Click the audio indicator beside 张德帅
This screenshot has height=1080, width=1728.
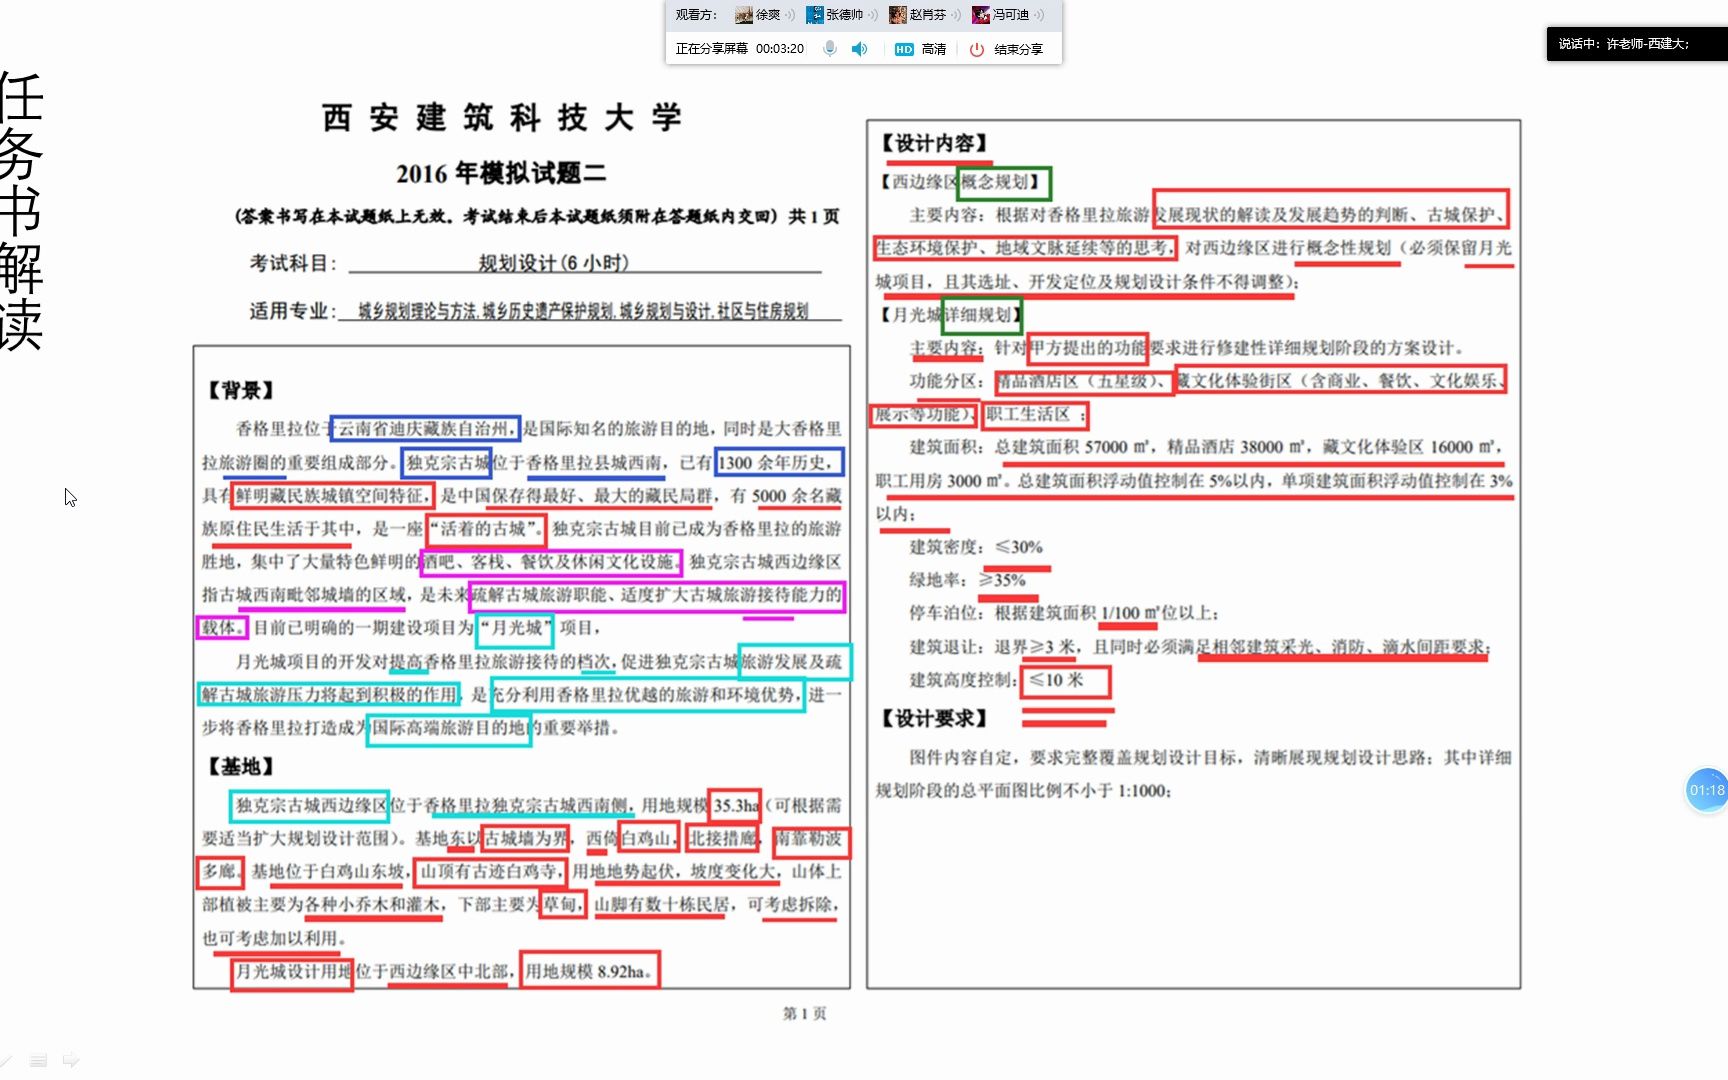(873, 15)
